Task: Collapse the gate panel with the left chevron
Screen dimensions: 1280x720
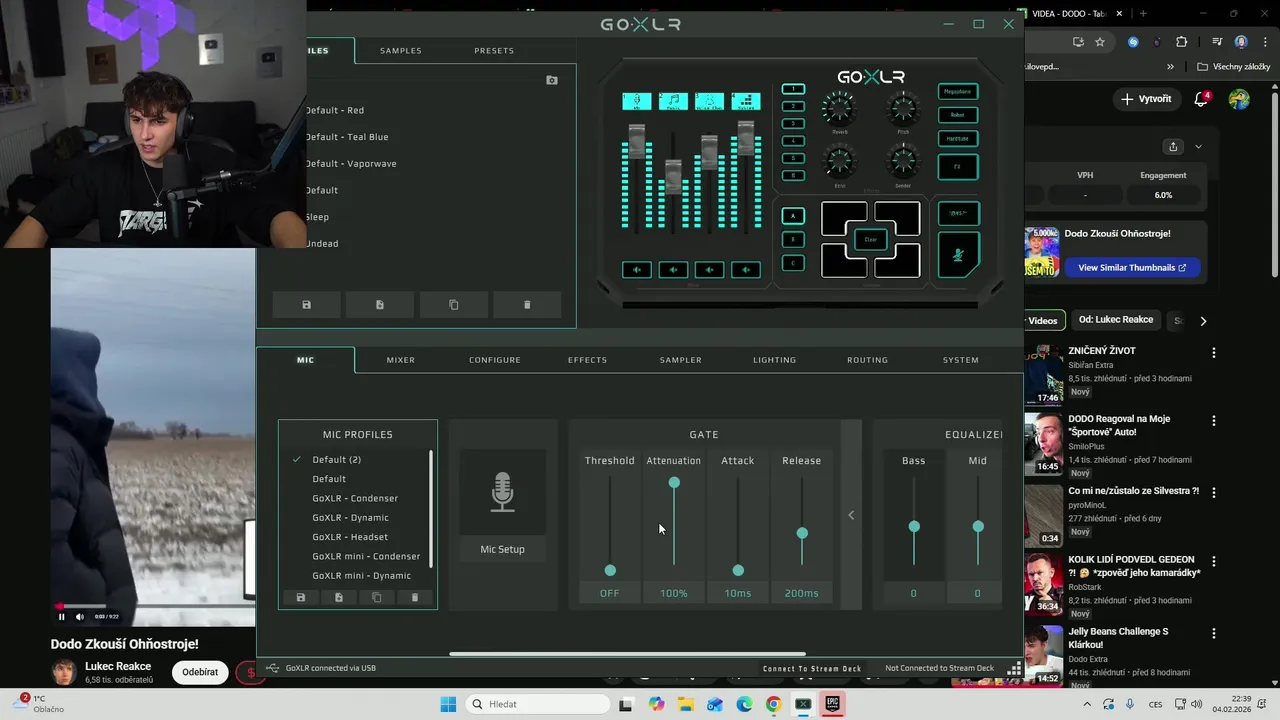Action: [x=851, y=515]
